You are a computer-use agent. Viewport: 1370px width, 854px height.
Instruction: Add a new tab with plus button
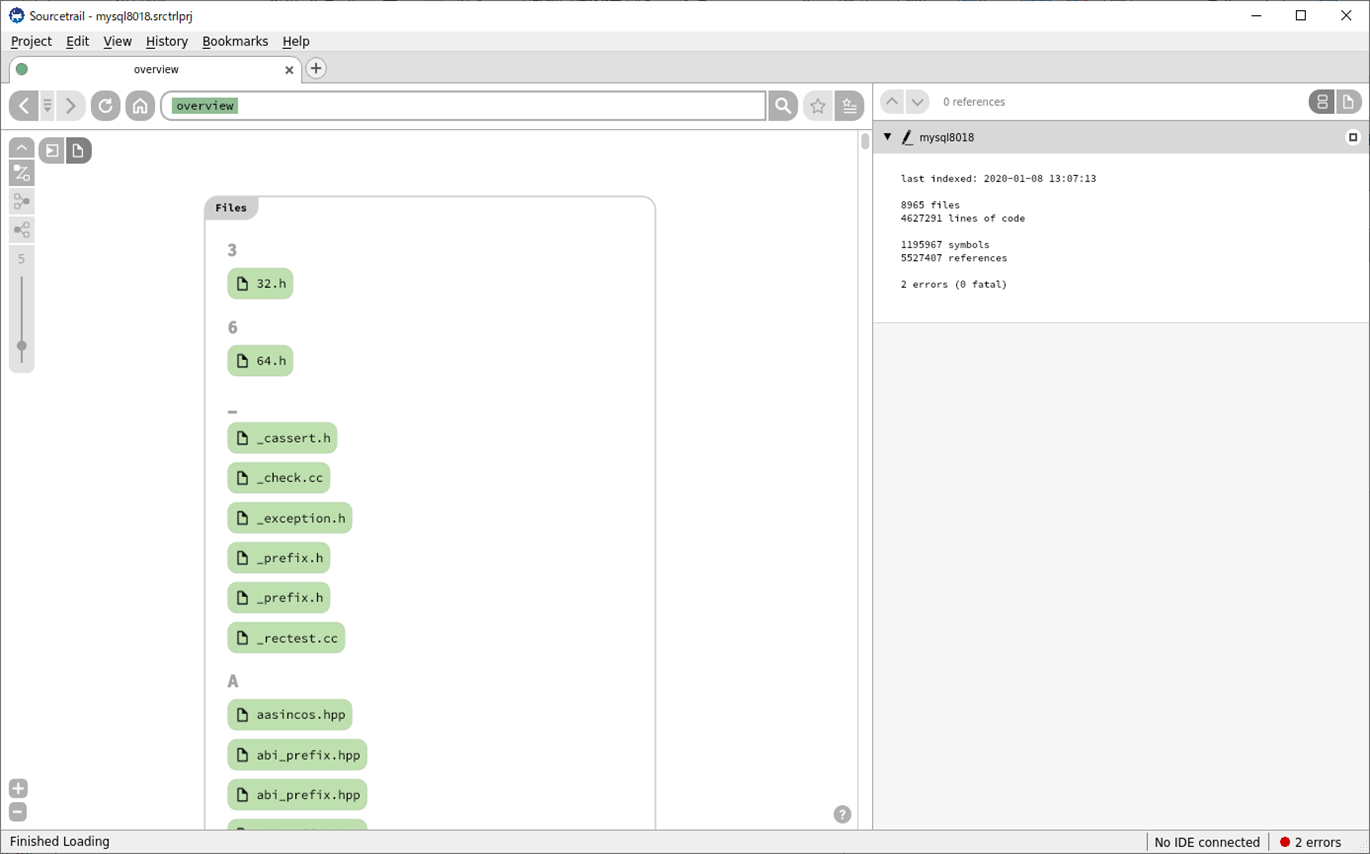316,68
